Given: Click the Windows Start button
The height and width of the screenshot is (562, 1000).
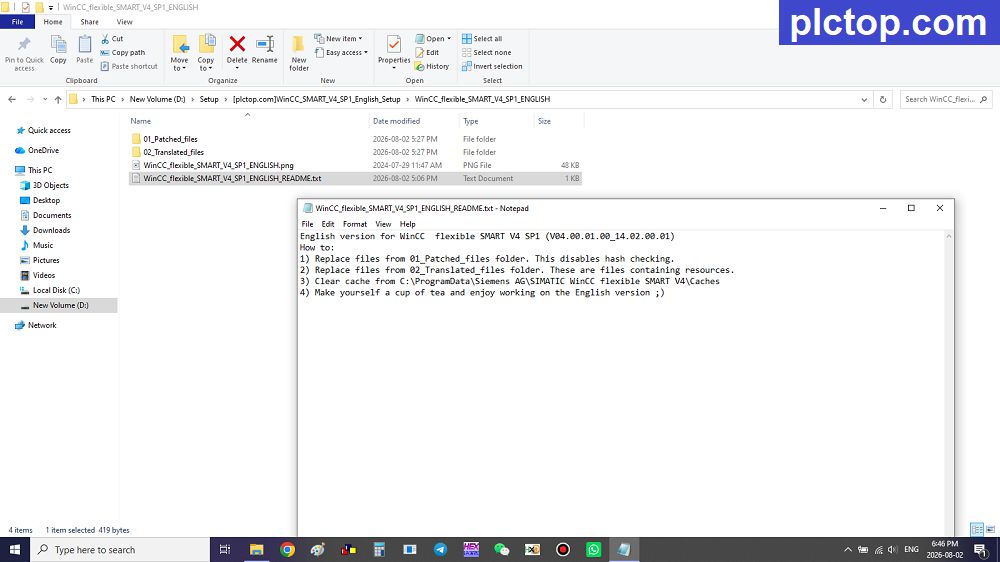Looking at the screenshot, I should point(15,549).
